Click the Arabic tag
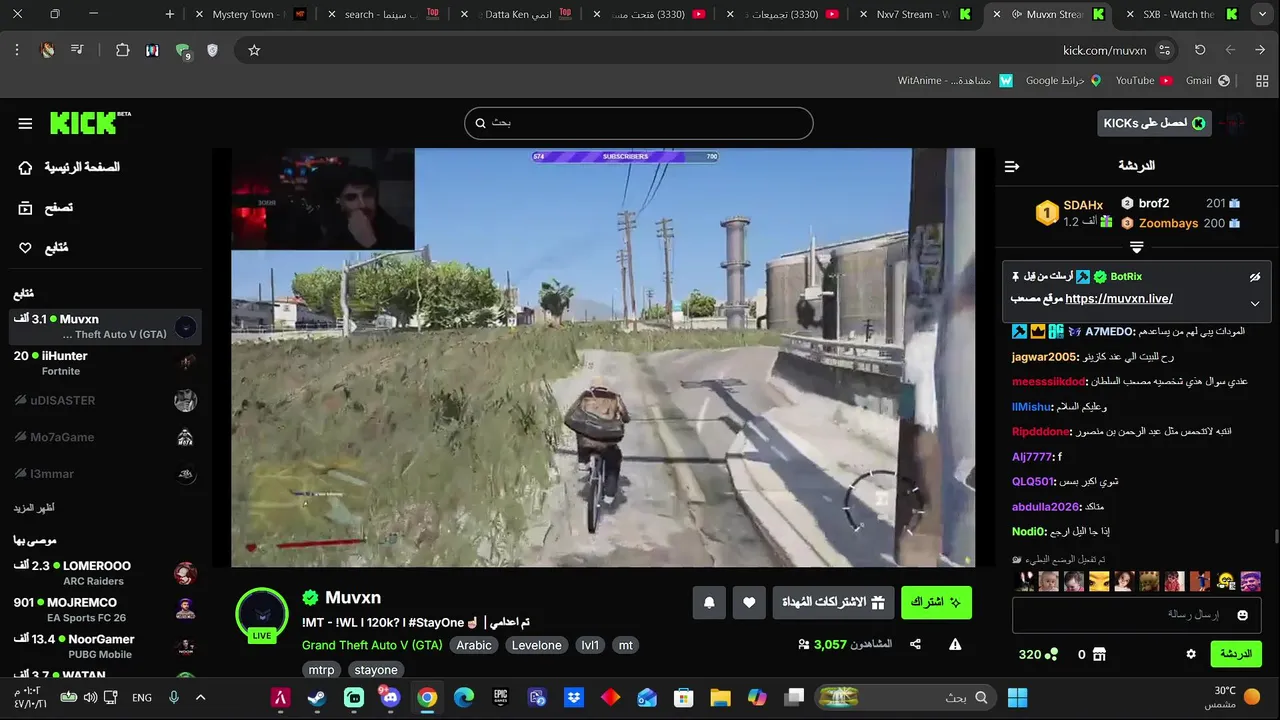 pyautogui.click(x=474, y=645)
